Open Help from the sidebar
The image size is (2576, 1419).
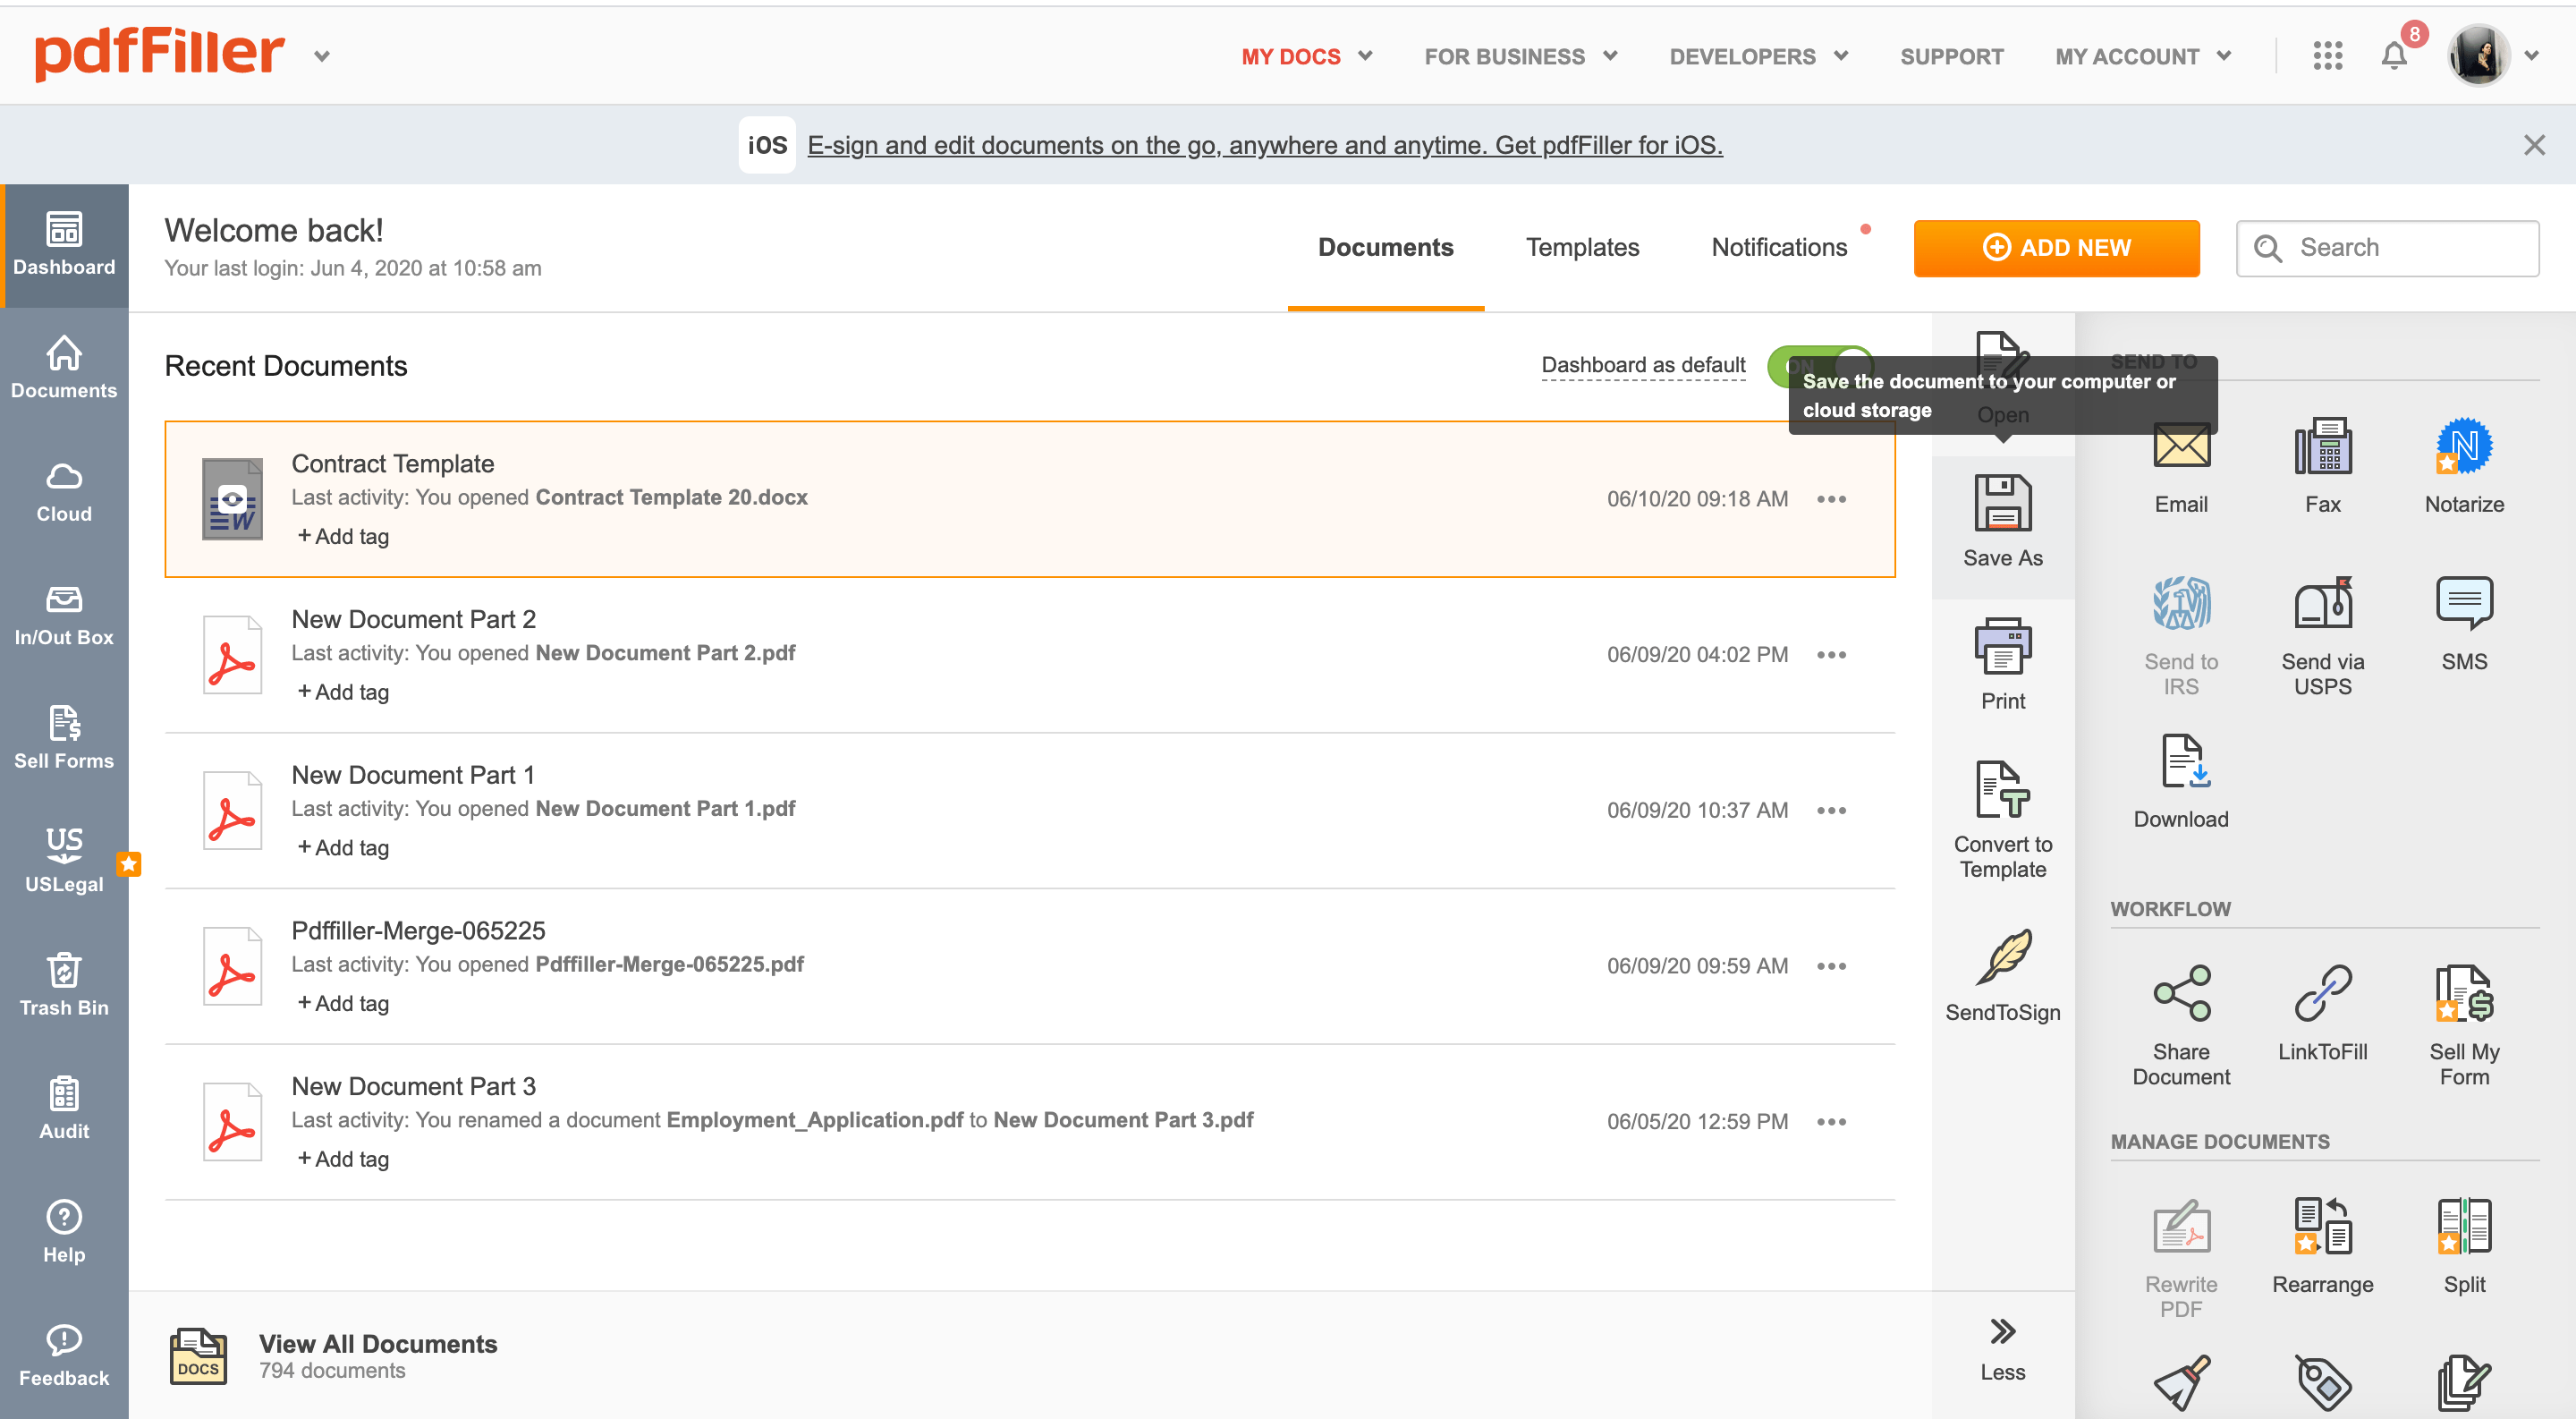64,1232
